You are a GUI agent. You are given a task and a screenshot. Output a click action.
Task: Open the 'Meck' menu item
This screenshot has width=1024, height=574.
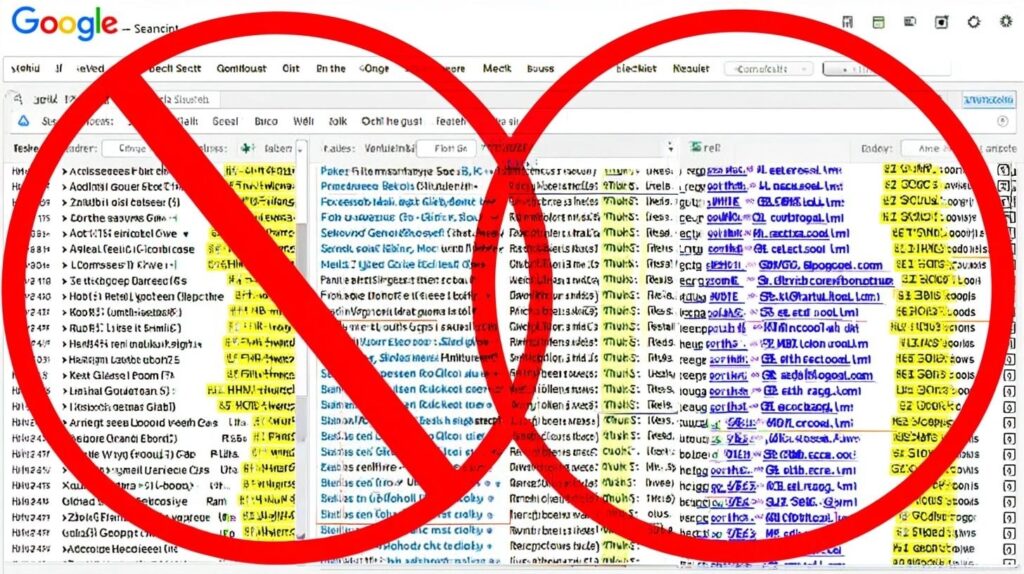tap(497, 68)
